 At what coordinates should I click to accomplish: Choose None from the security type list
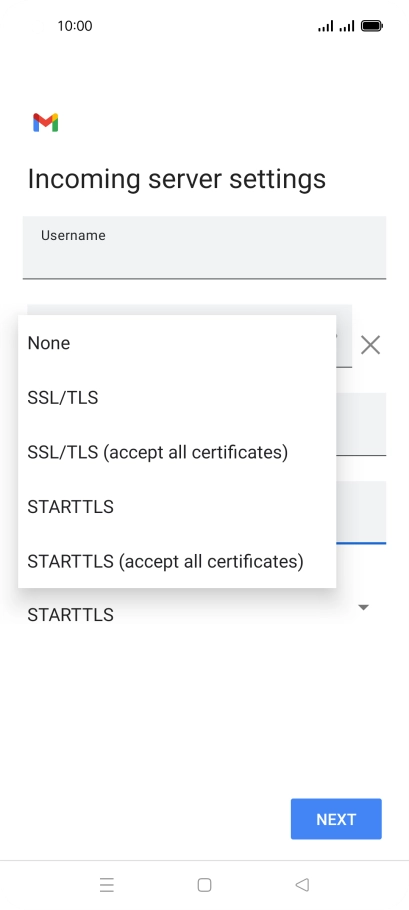click(177, 343)
